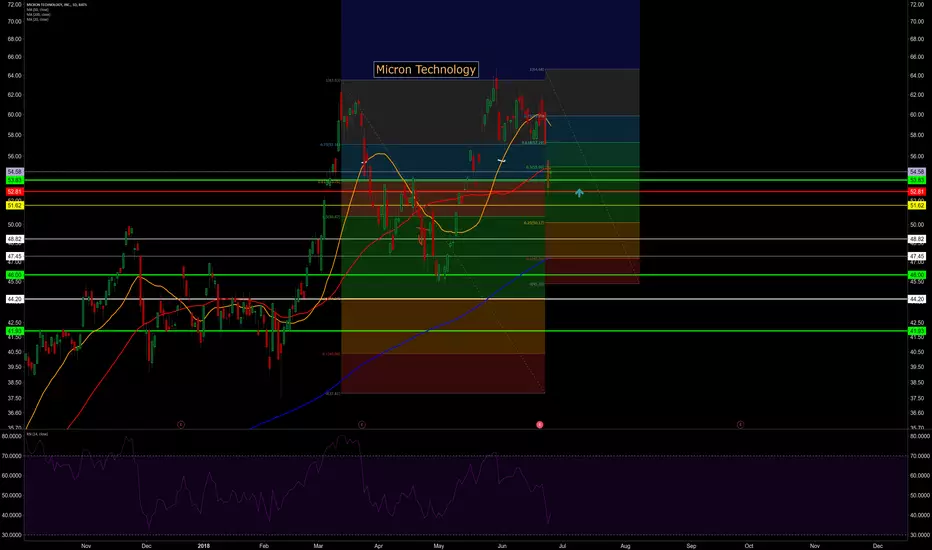Click the earnings marker above mid-December

(x=181, y=425)
